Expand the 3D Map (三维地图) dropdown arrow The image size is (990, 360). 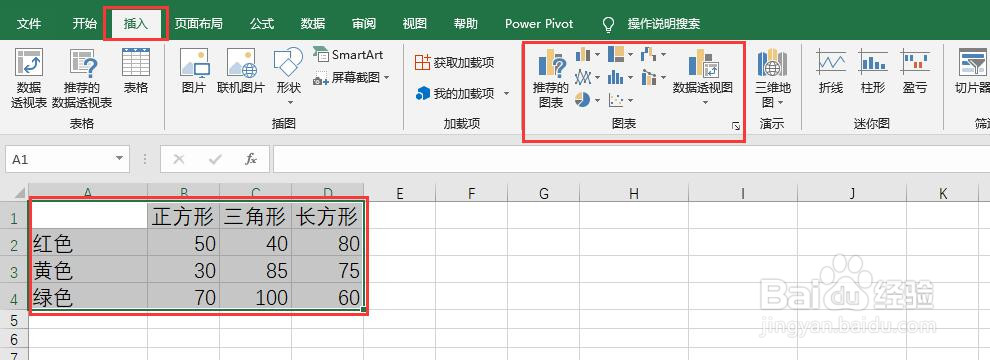click(781, 102)
